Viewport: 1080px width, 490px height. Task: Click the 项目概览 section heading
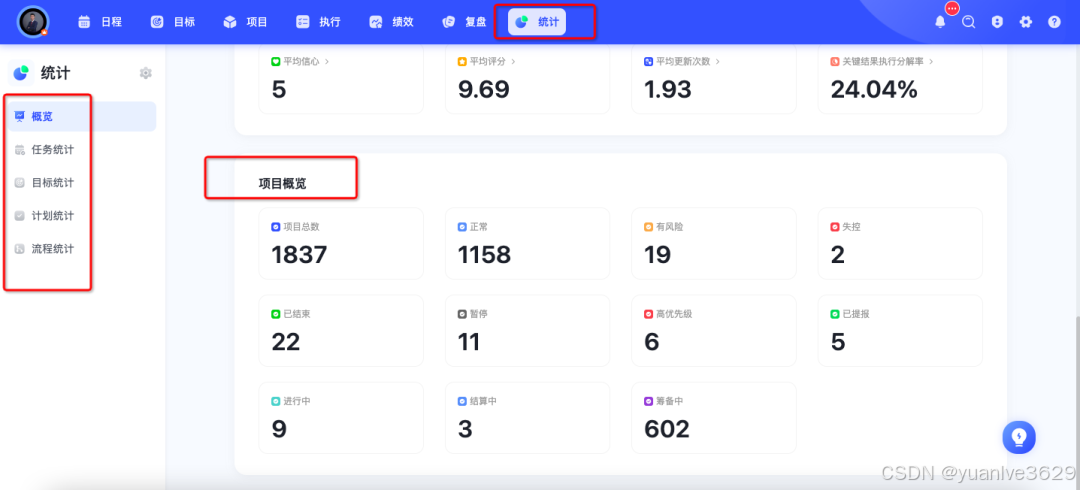(282, 183)
